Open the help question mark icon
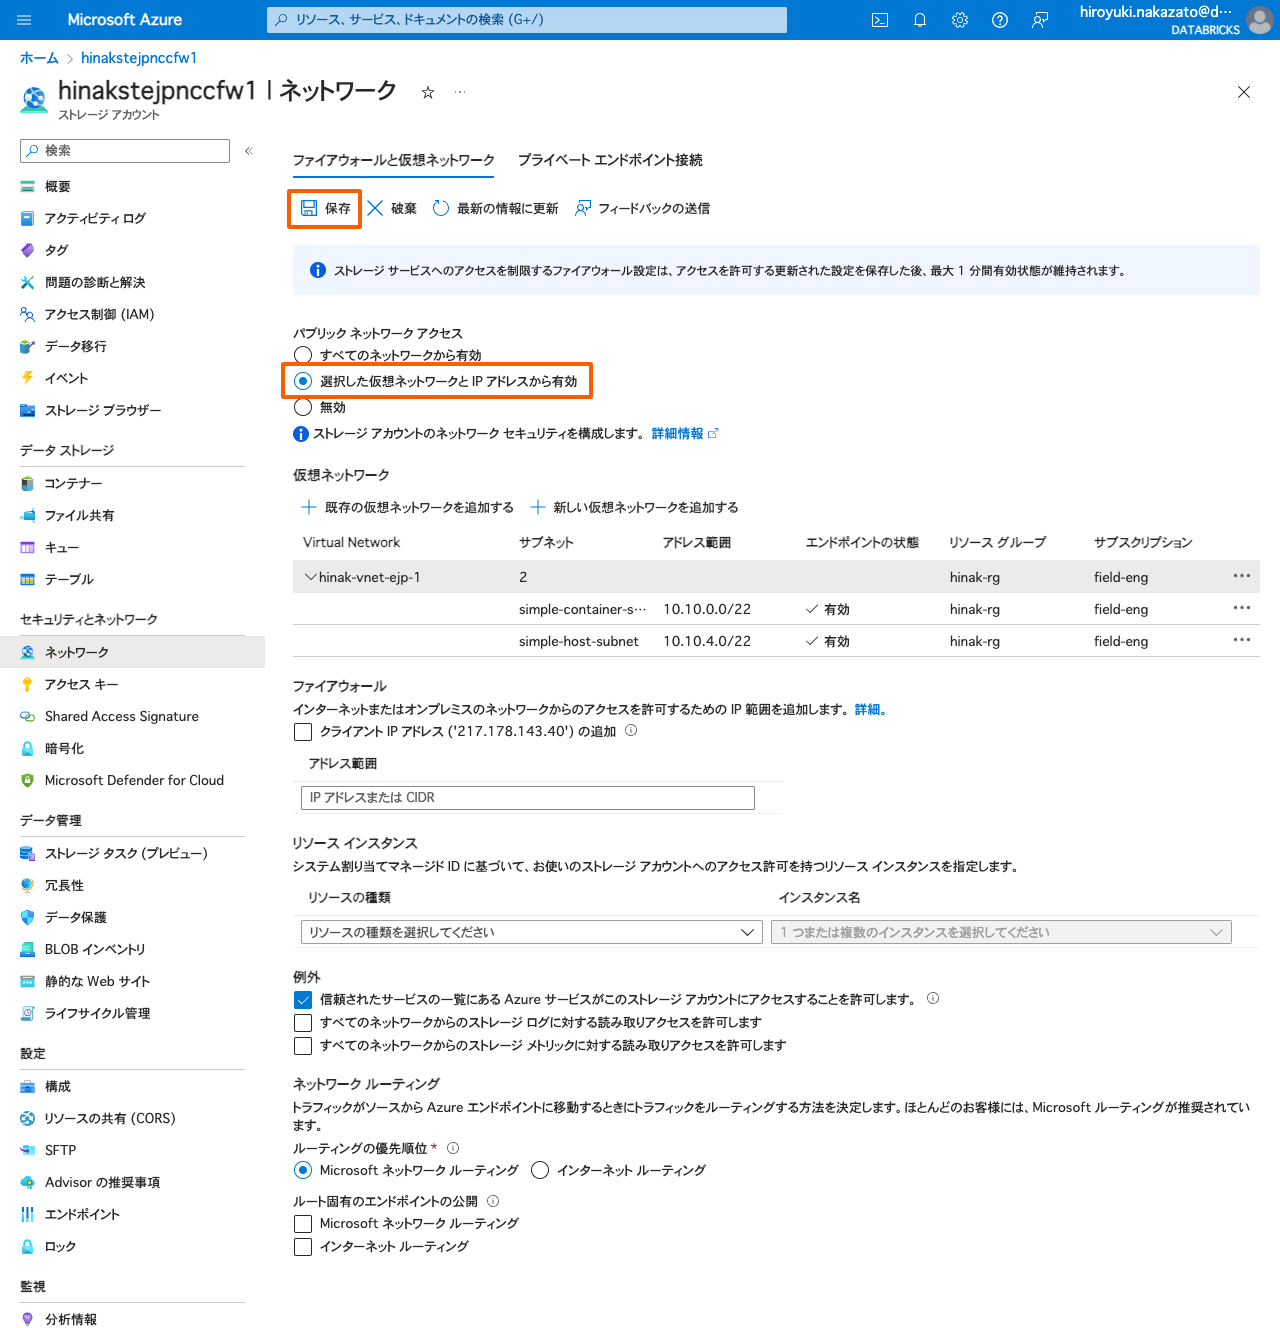The height and width of the screenshot is (1328, 1280). pos(1000,20)
